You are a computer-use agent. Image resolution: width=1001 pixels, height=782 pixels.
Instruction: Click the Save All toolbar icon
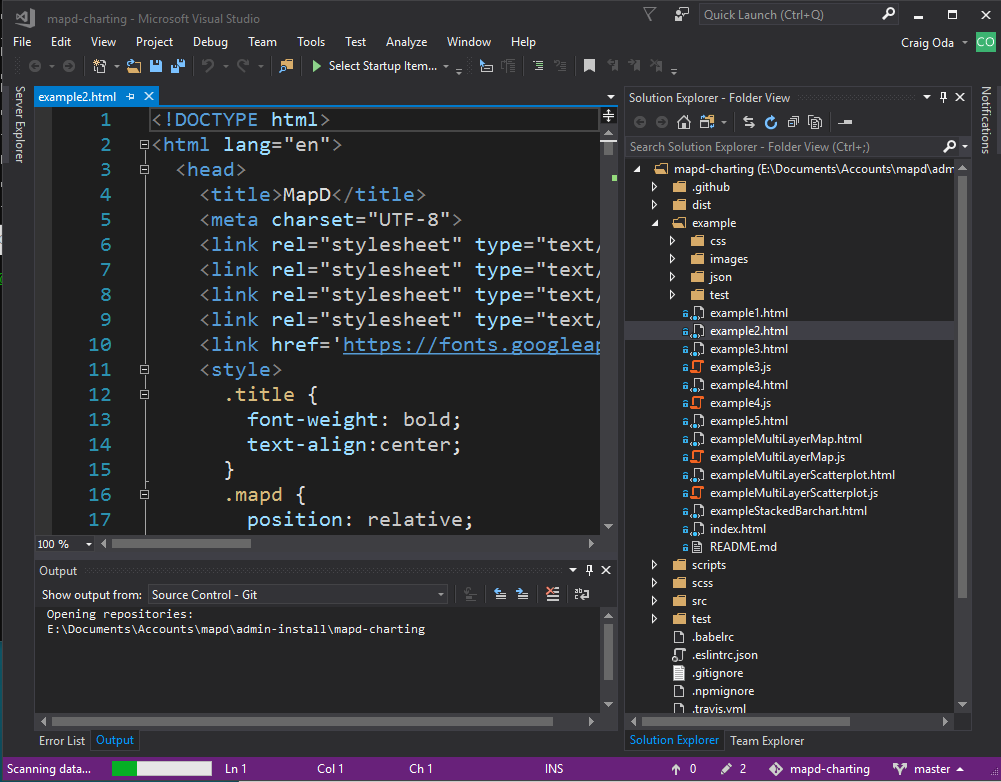[x=178, y=66]
